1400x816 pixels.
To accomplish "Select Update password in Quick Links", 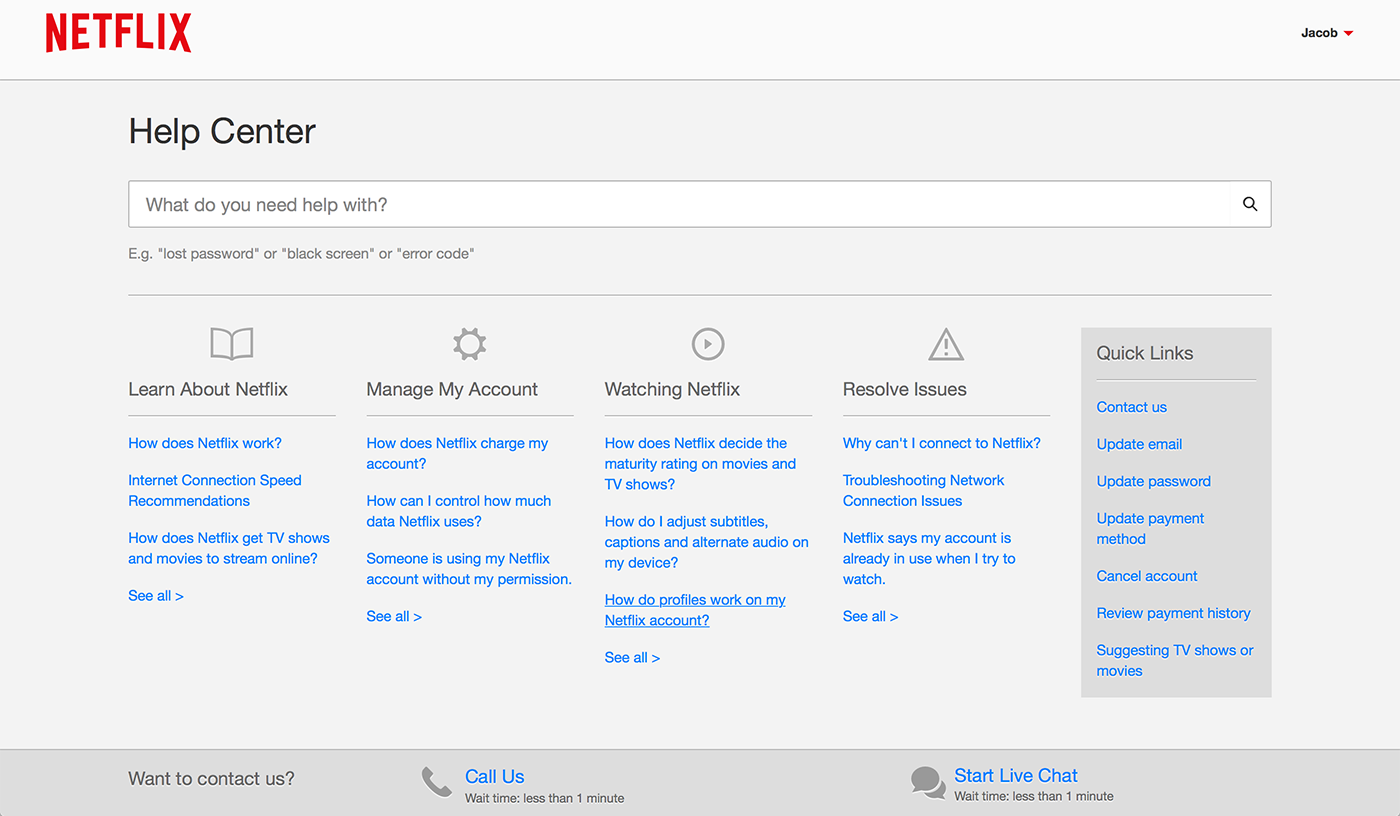I will [x=1153, y=481].
